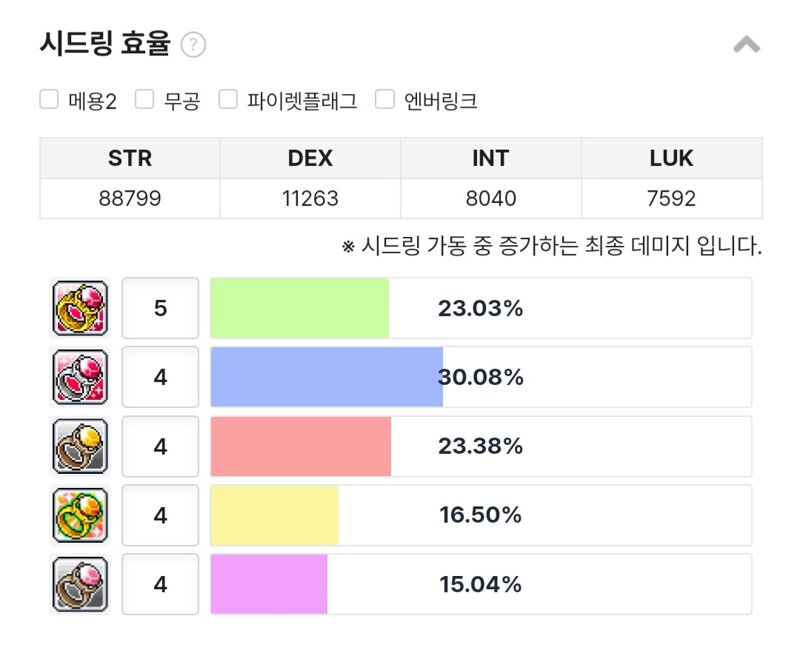Image resolution: width=800 pixels, height=653 pixels.
Task: Click the silver ring with red gem icon
Action: (x=80, y=377)
